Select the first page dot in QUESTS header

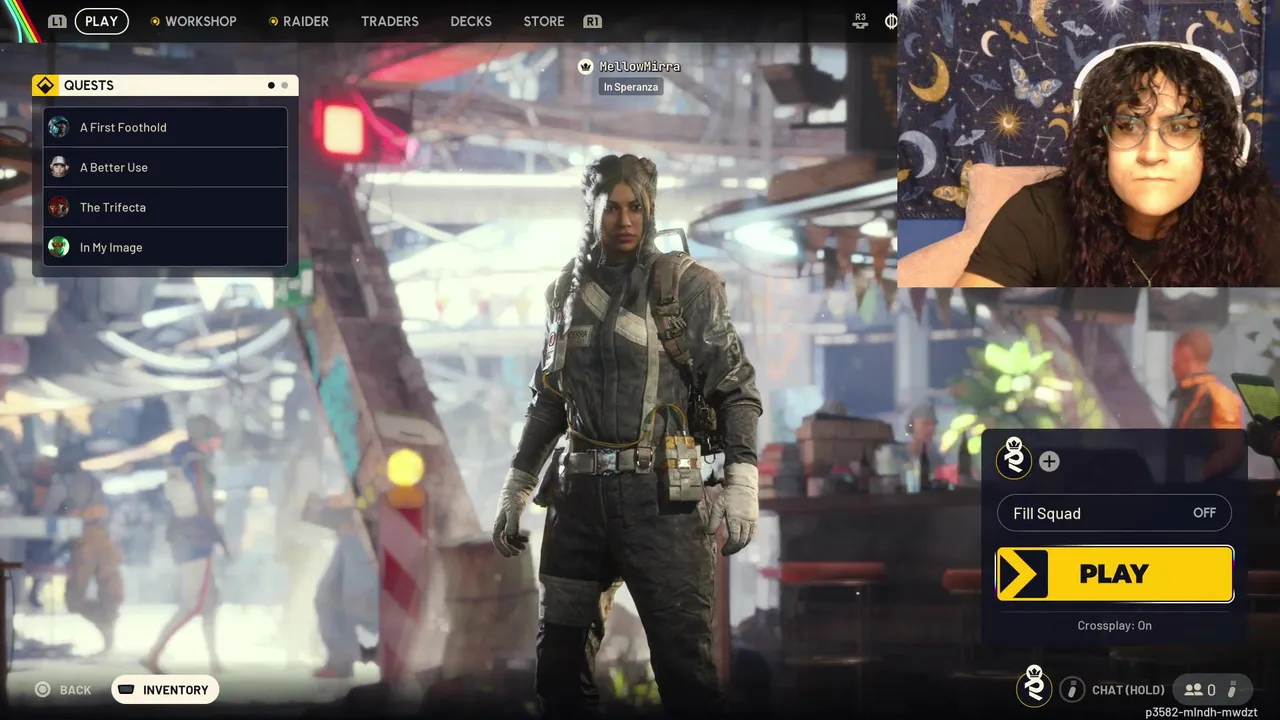tap(271, 86)
